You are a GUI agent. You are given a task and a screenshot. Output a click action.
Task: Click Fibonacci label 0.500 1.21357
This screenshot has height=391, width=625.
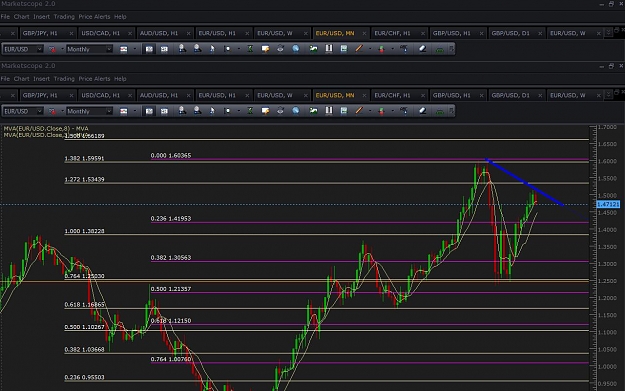point(171,289)
